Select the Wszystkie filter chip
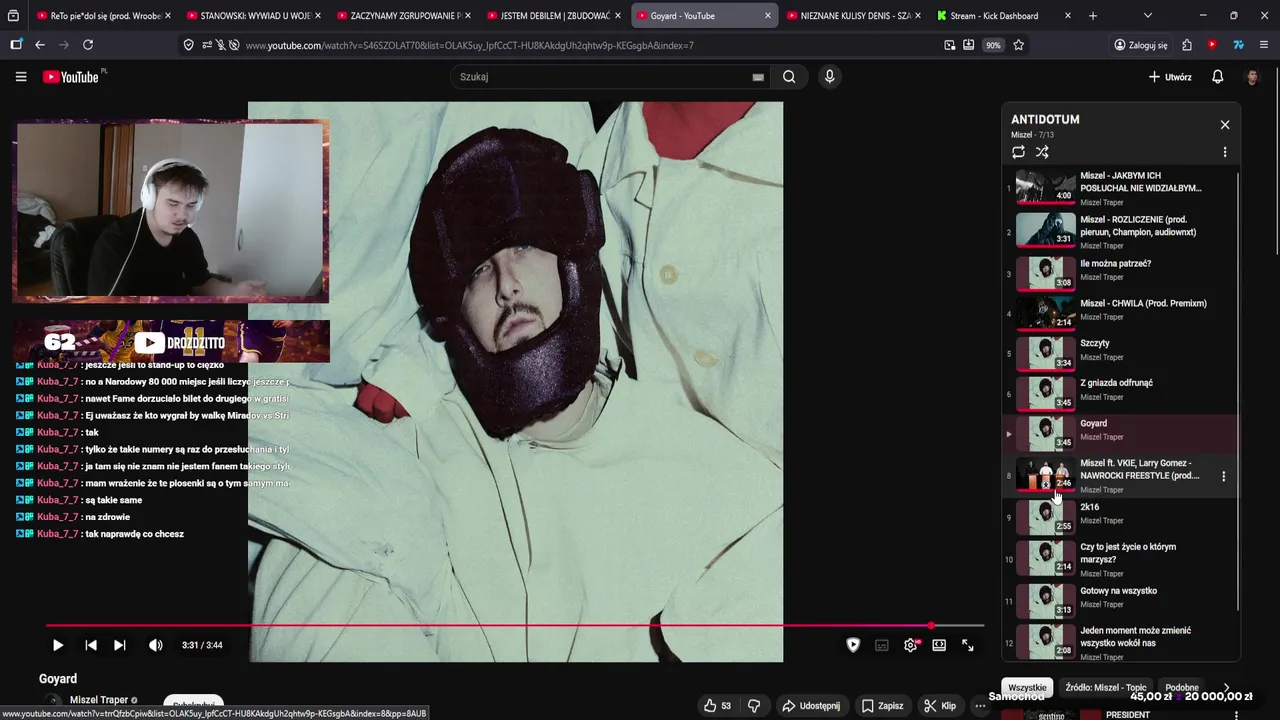 pos(1027,688)
